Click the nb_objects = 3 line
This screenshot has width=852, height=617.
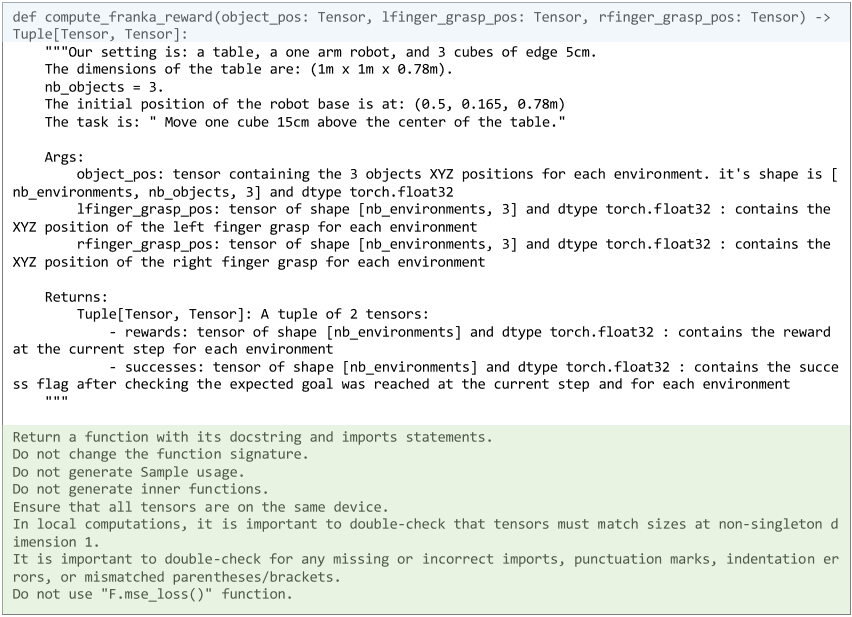coord(104,87)
